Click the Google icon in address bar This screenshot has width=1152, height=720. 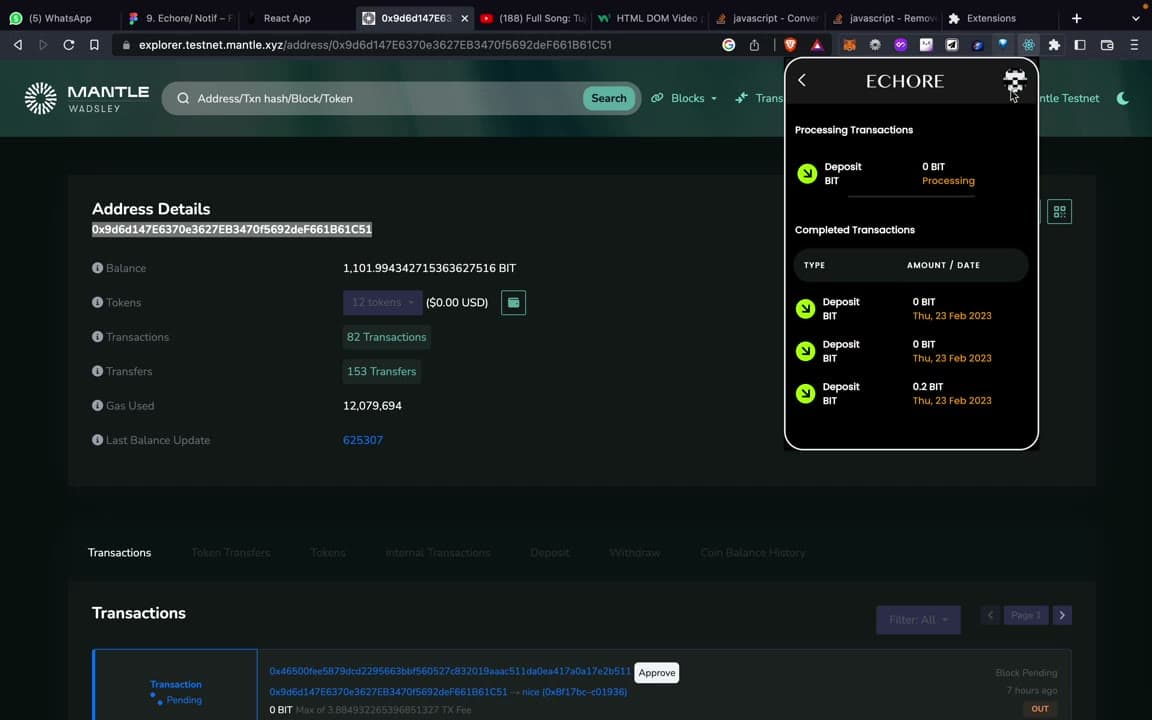tap(729, 45)
